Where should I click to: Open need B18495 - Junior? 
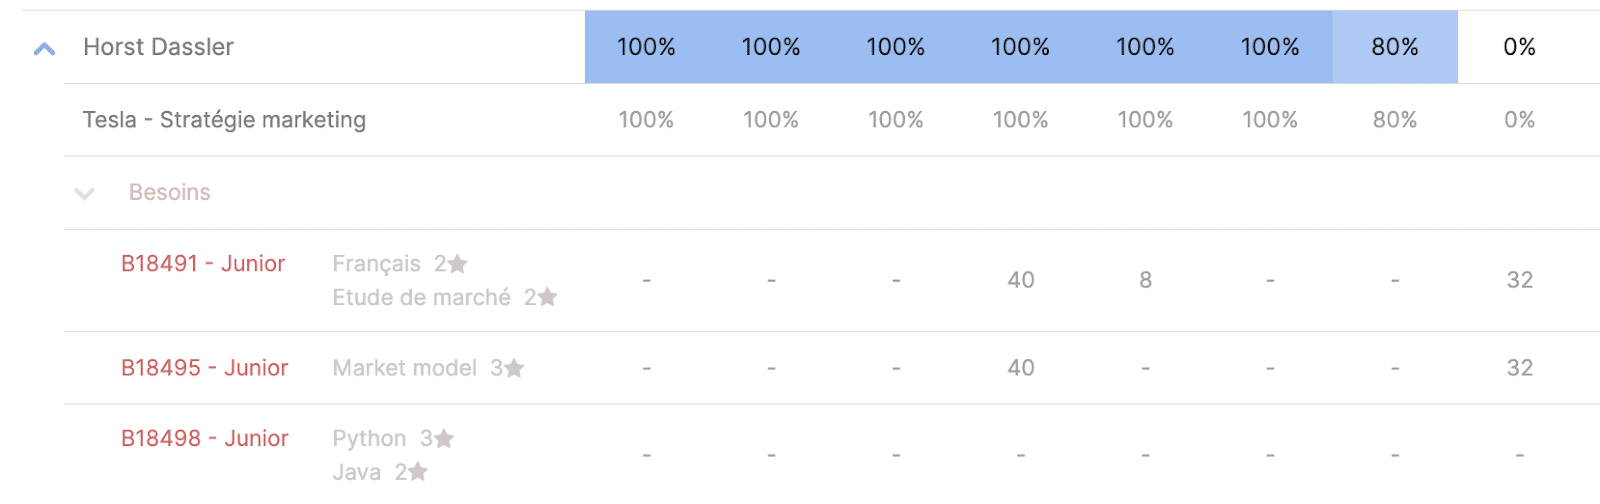[x=204, y=368]
